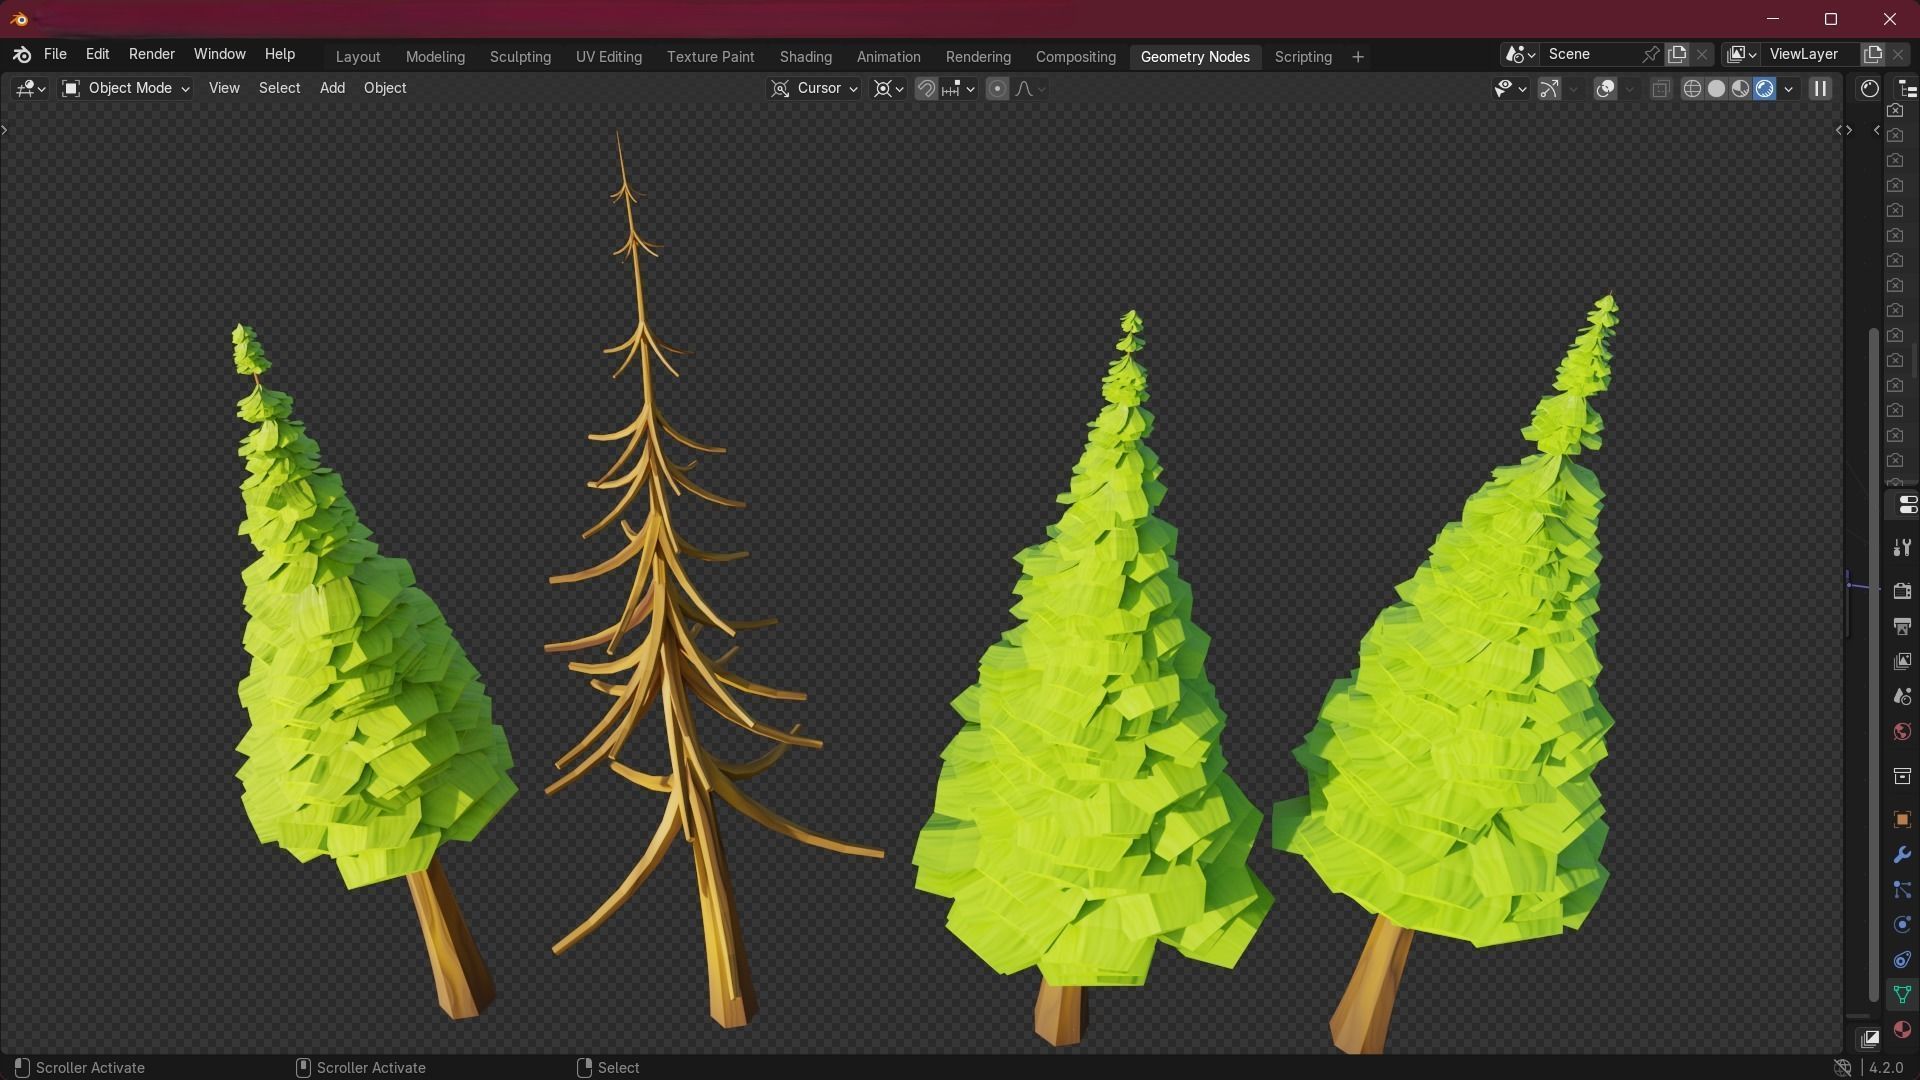Open the viewport View menu
Viewport: 1920px width, 1080px height.
224,89
